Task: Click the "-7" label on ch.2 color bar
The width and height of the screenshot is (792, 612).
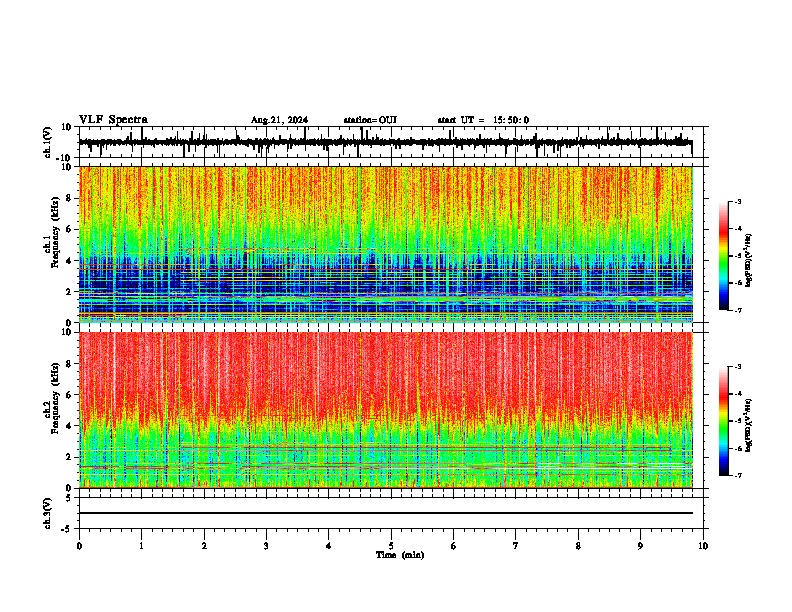Action: pyautogui.click(x=738, y=475)
